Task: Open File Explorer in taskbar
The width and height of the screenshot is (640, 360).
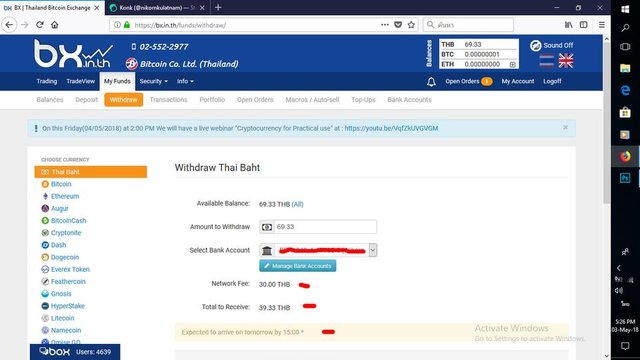Action: click(x=625, y=68)
